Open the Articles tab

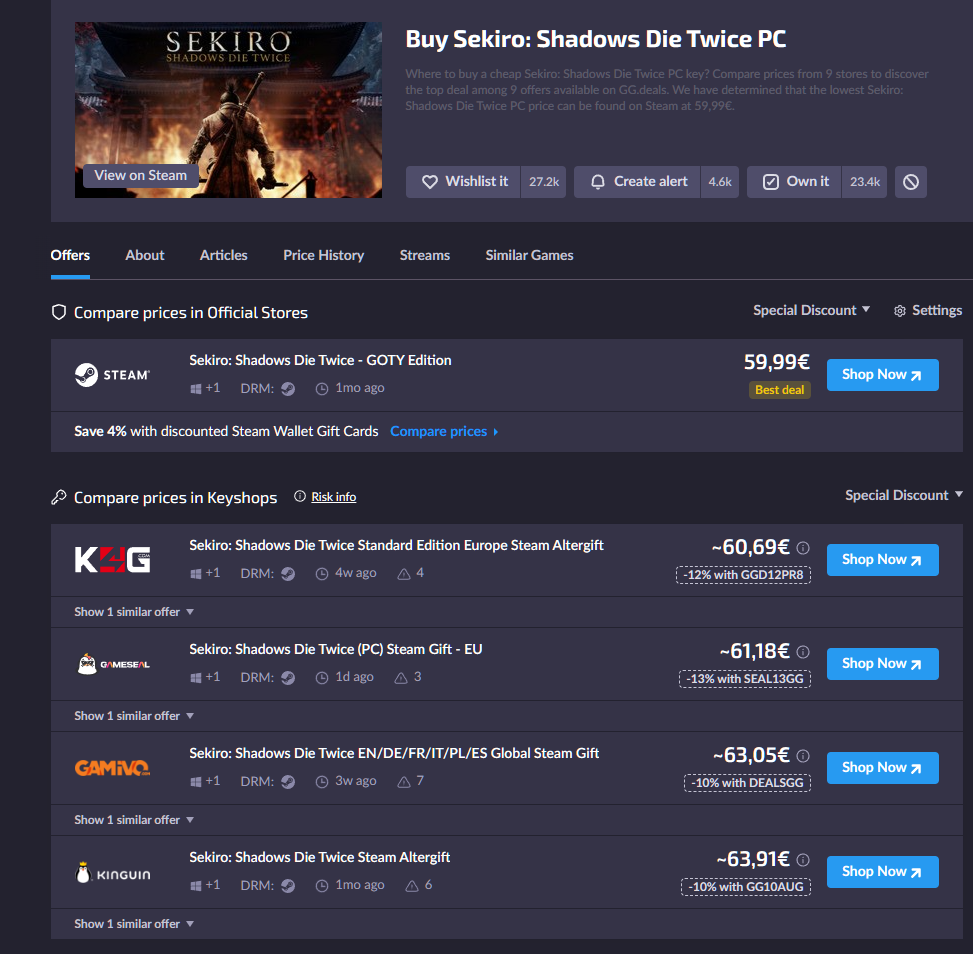click(223, 255)
